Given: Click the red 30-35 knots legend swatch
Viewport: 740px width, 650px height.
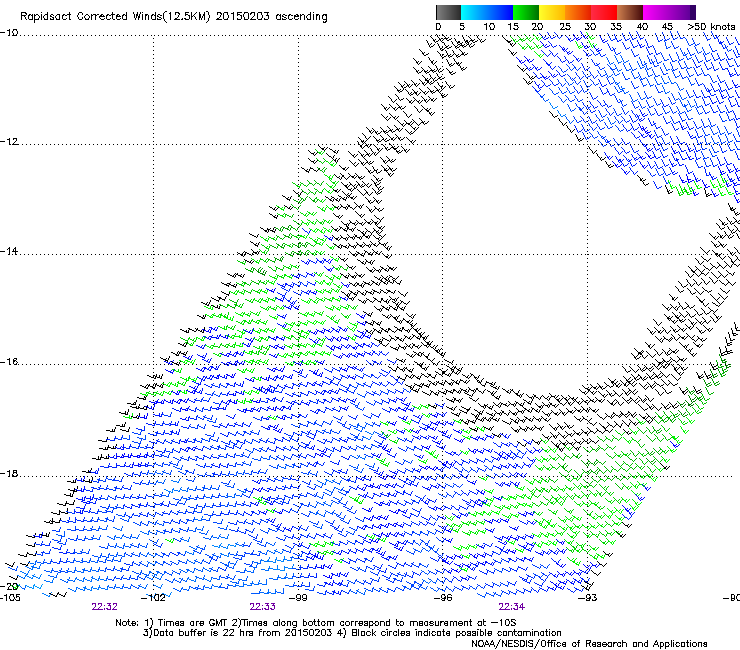Looking at the screenshot, I should point(604,12).
